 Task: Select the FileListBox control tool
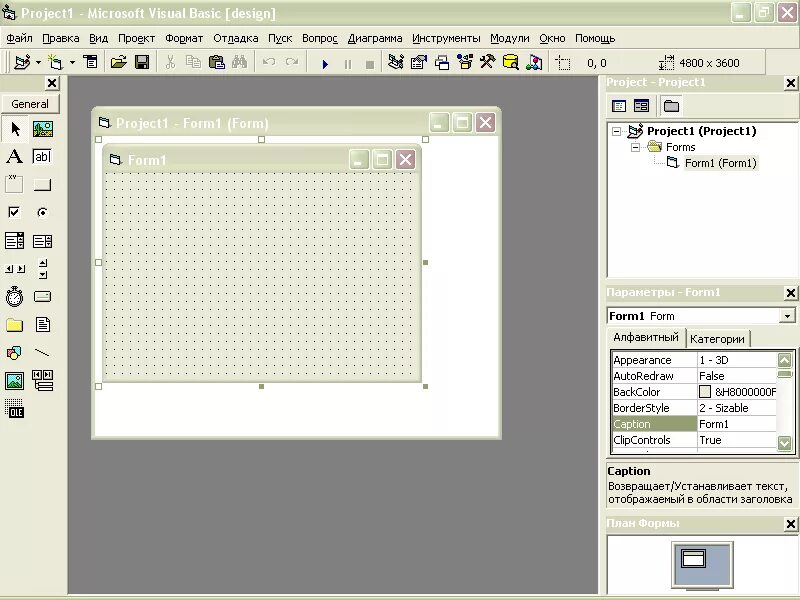43,324
